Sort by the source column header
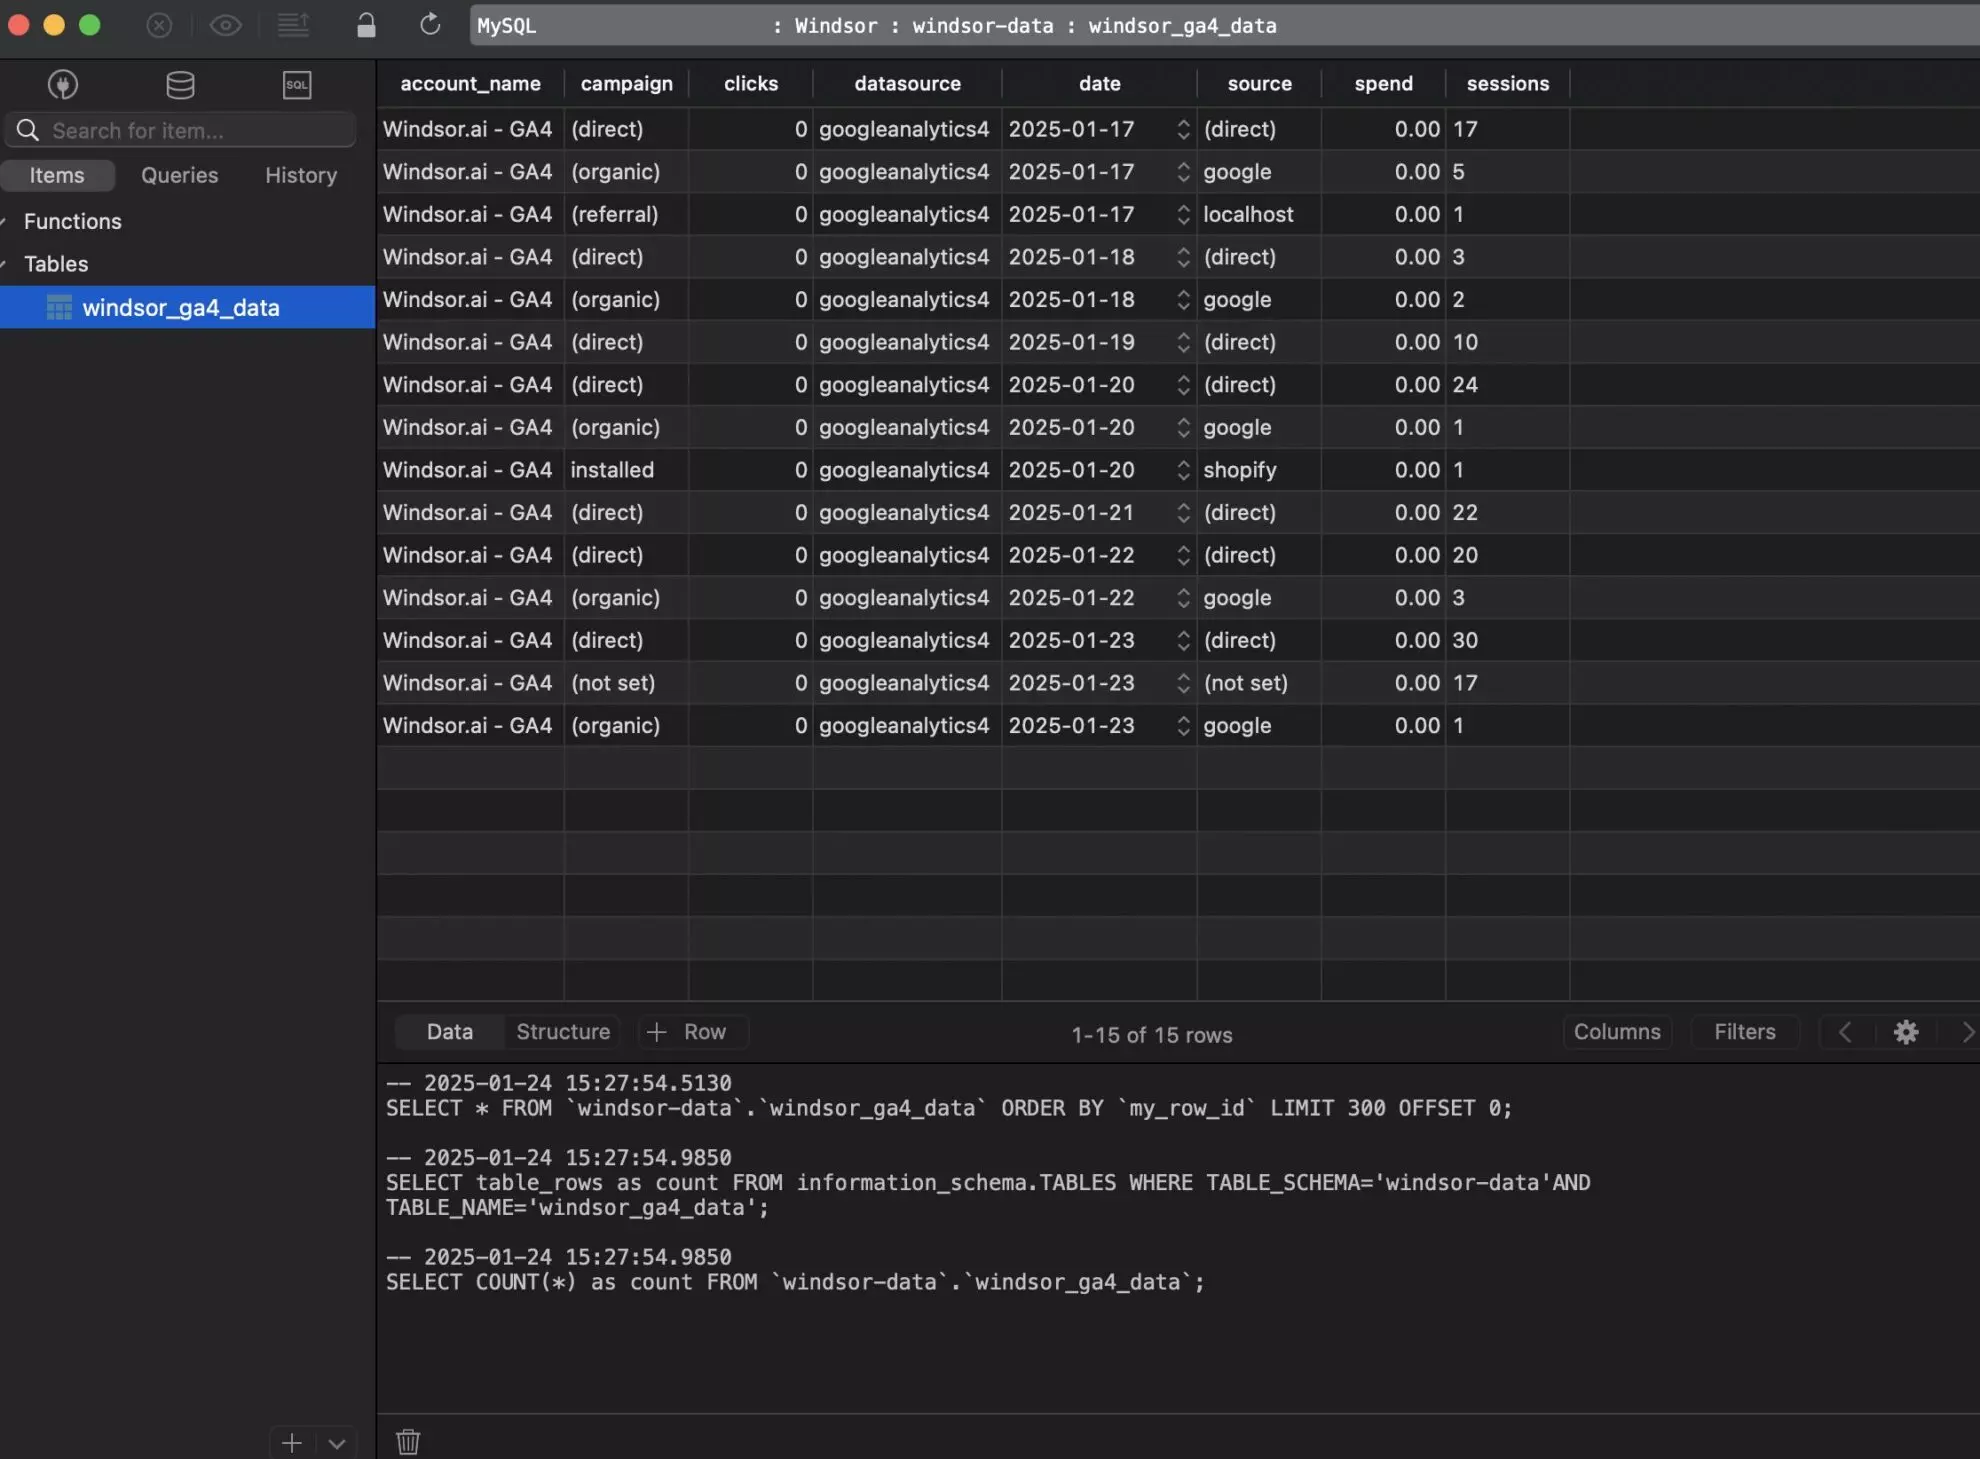The image size is (1980, 1459). click(x=1260, y=84)
